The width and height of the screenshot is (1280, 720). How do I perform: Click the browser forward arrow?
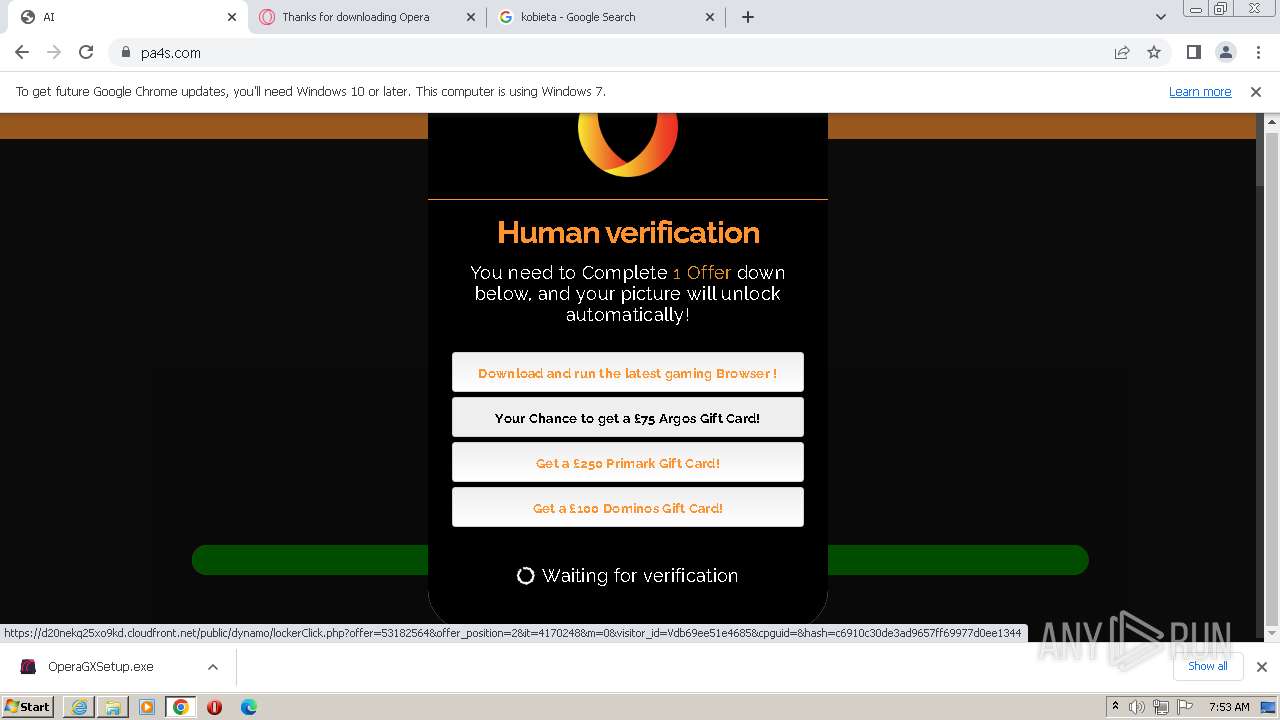tap(54, 52)
